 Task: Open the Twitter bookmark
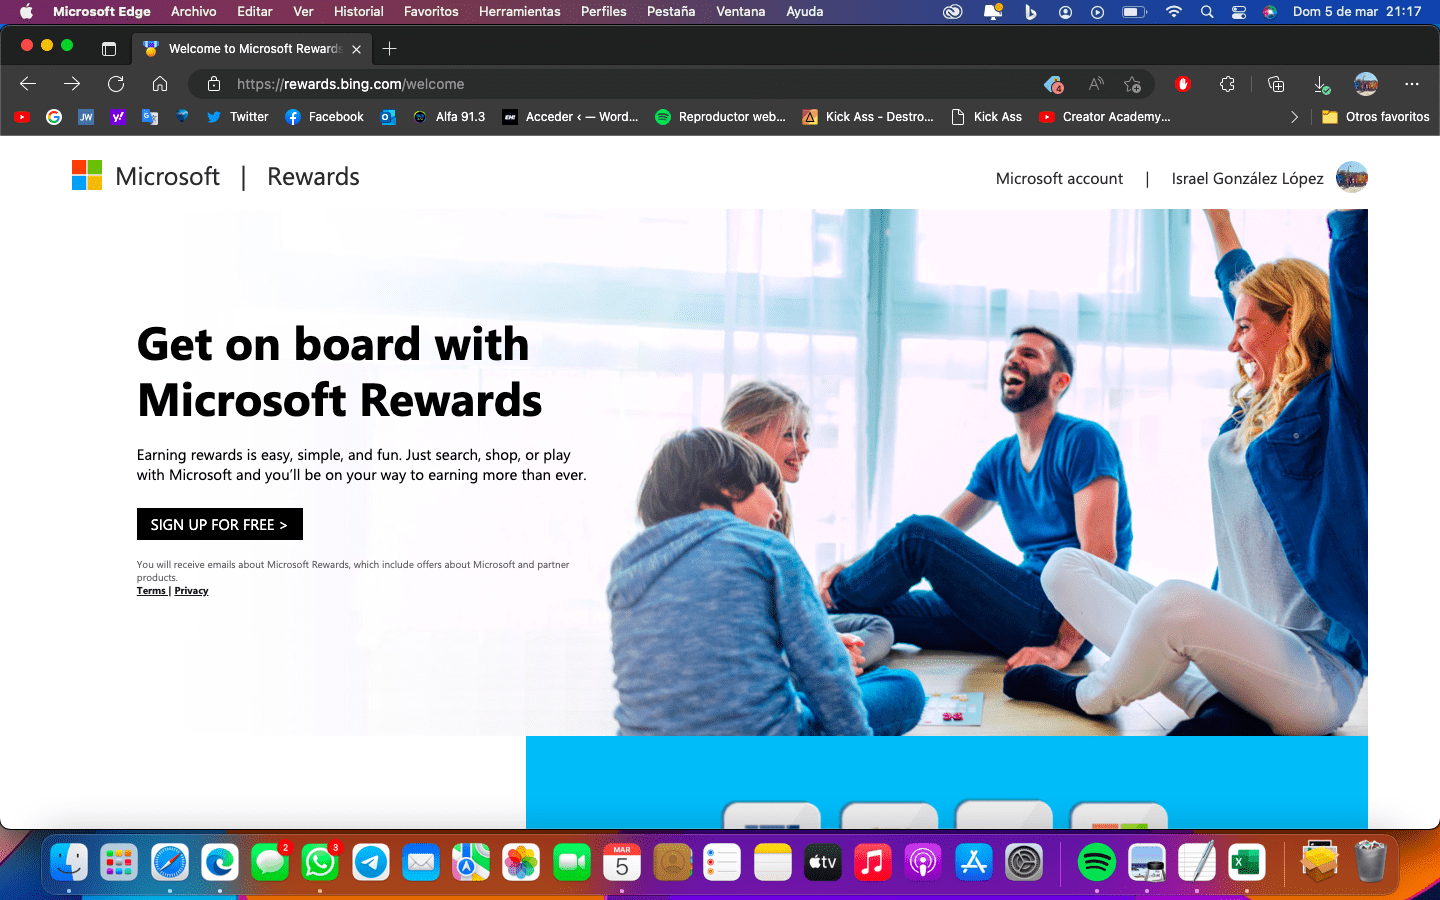[237, 117]
